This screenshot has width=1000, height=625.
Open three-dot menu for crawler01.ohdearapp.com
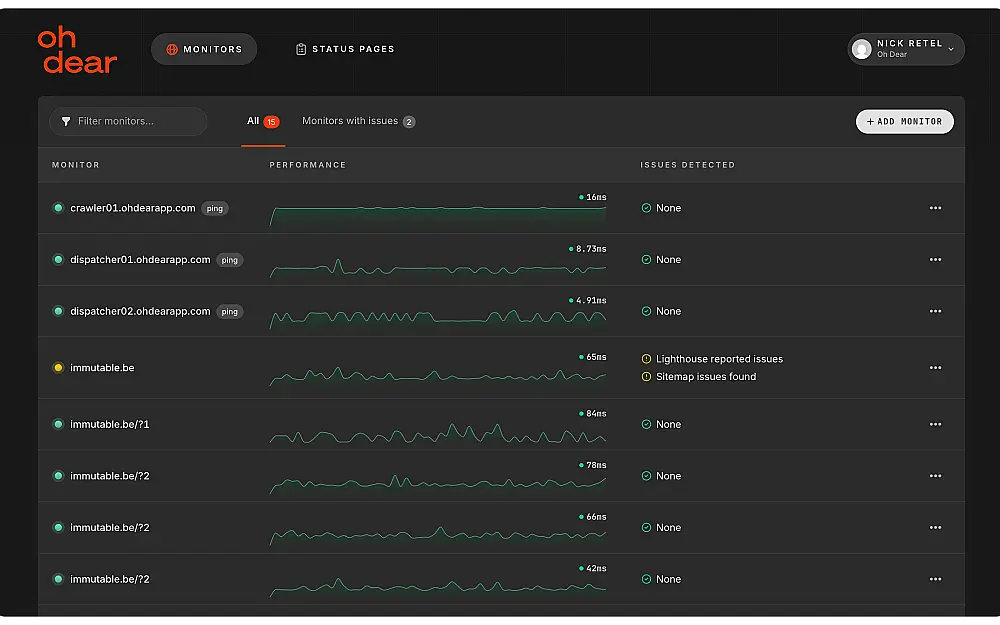(x=935, y=208)
